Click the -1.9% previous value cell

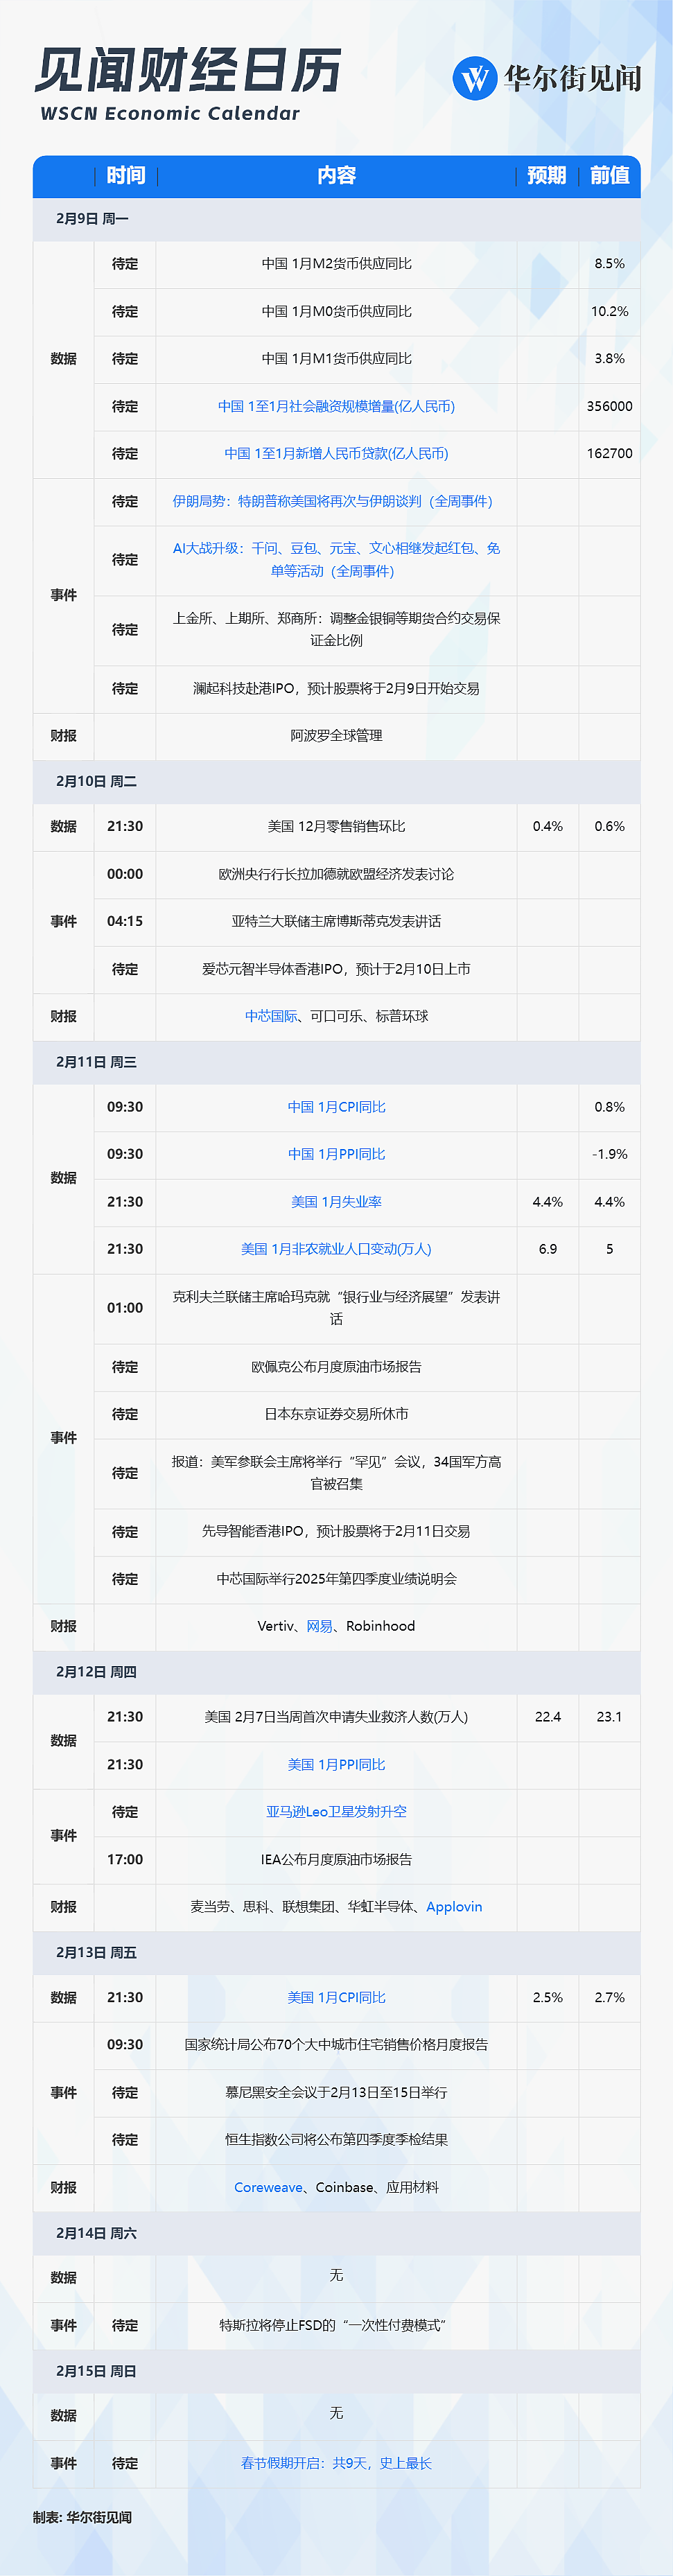click(609, 1154)
